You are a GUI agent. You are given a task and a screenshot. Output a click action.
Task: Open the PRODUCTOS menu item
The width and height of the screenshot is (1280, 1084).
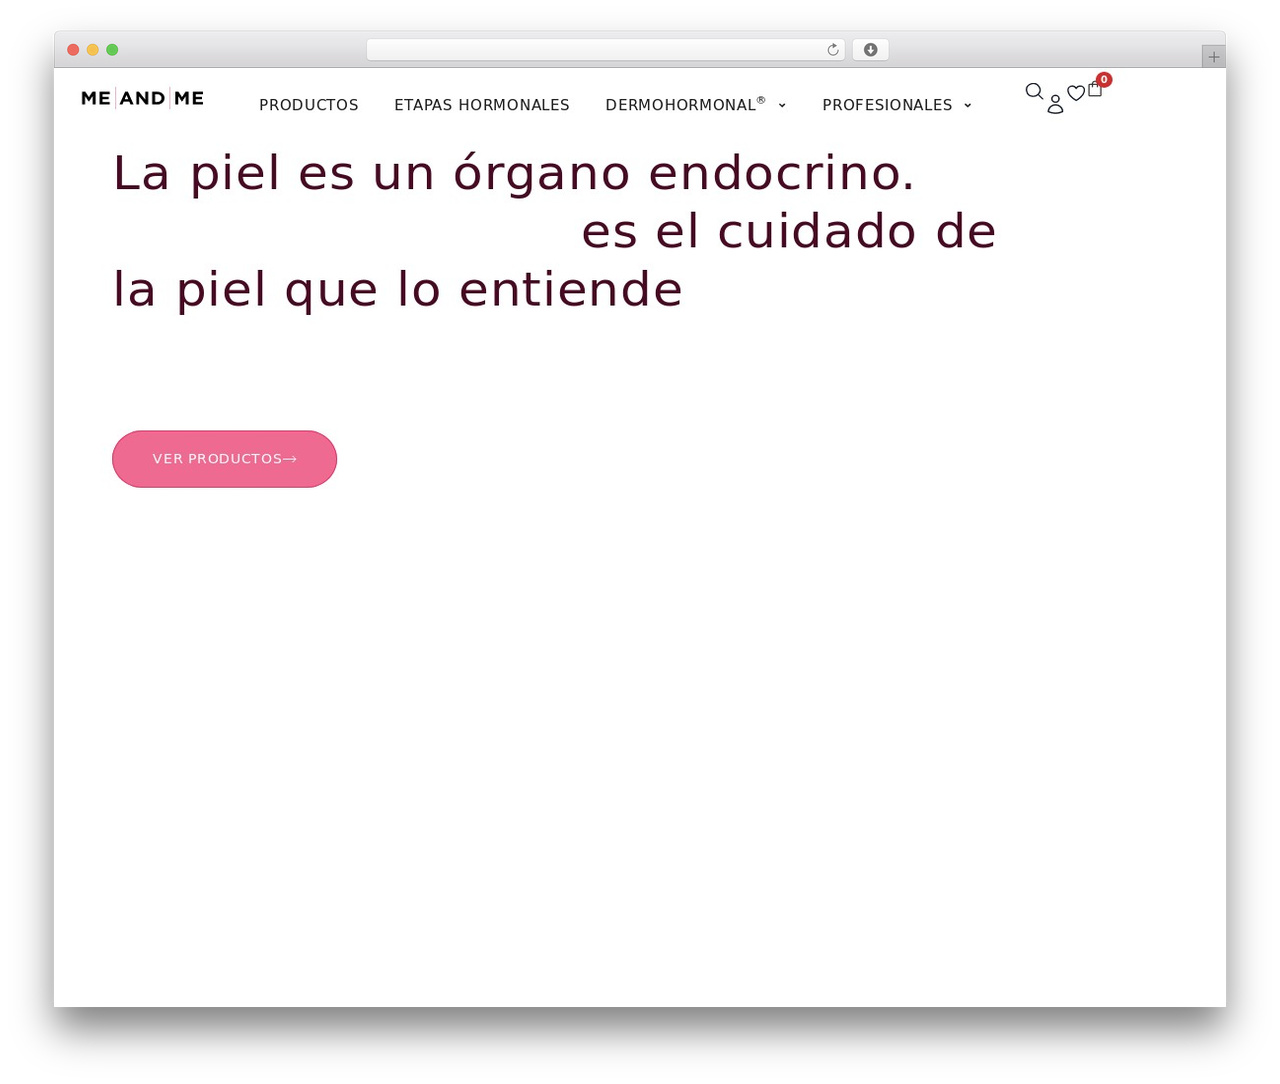point(309,105)
